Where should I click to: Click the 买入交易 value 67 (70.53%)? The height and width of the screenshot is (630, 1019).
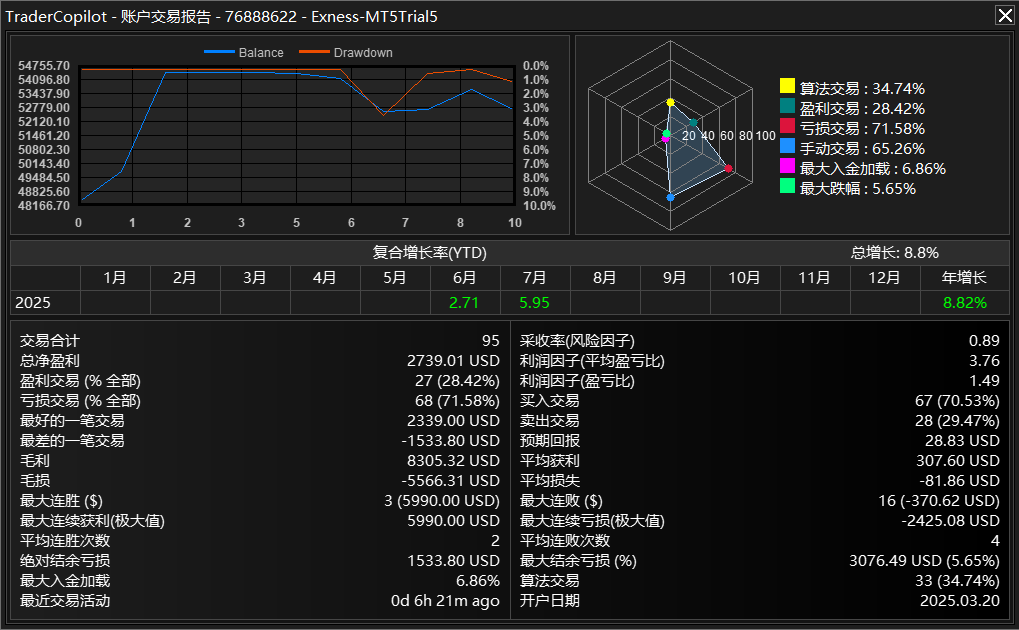coord(957,400)
